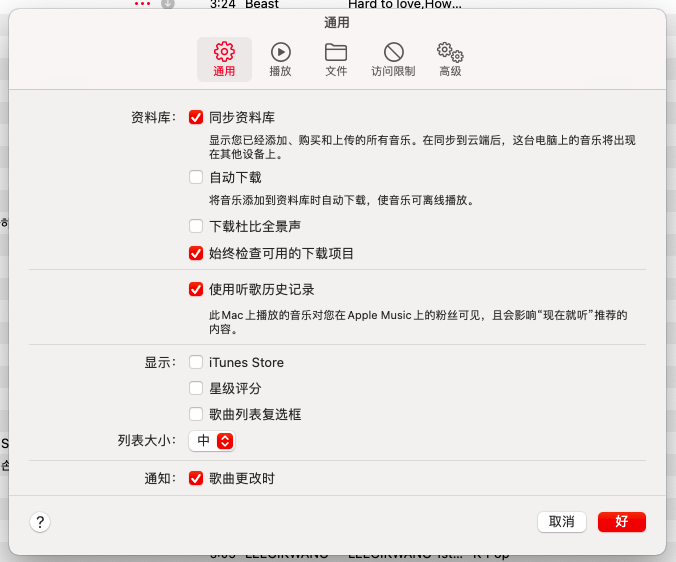The image size is (676, 562).
Task: Enable 下载杜比全景声 checkbox
Action: [x=196, y=226]
